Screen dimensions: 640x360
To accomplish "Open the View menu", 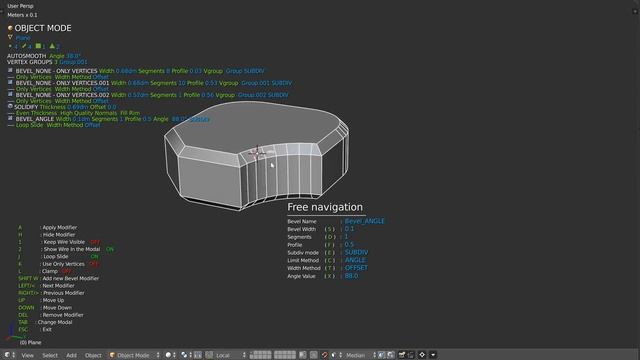I will pyautogui.click(x=28, y=356).
